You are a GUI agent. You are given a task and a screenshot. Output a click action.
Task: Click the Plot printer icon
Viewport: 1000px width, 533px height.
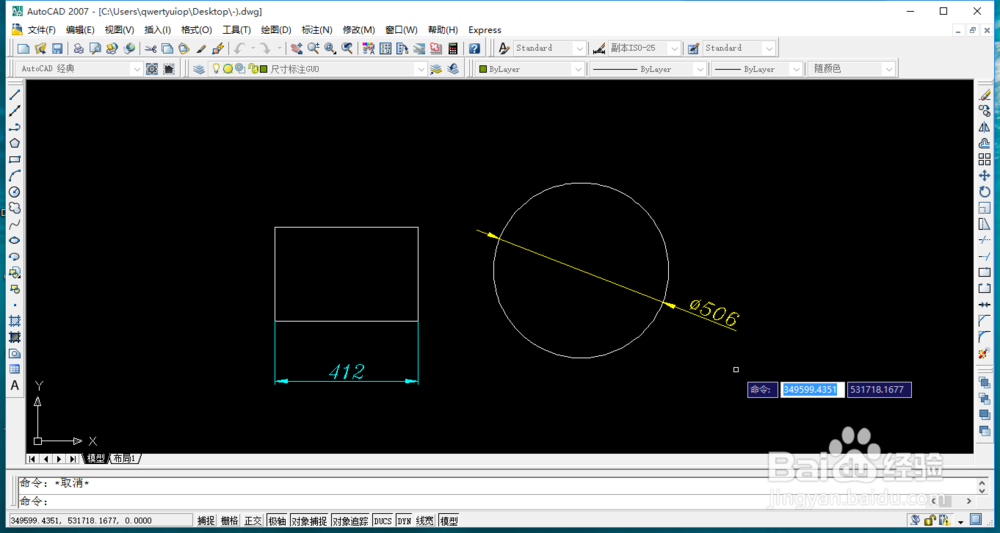point(78,48)
